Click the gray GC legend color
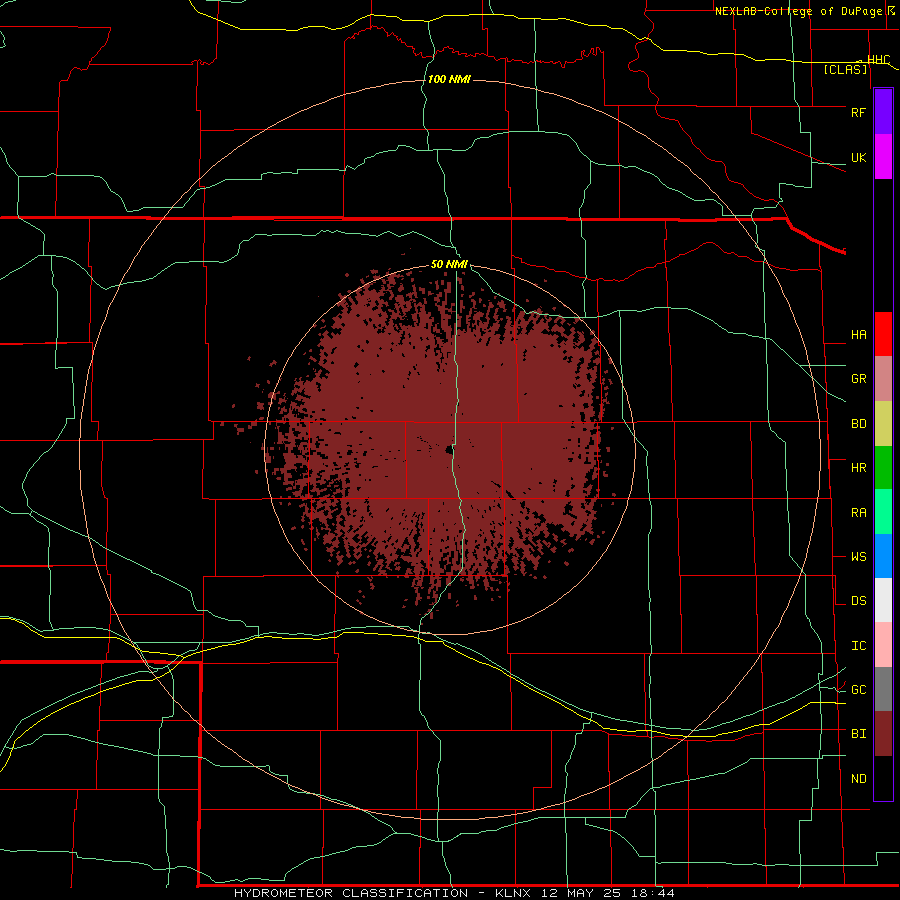 883,689
